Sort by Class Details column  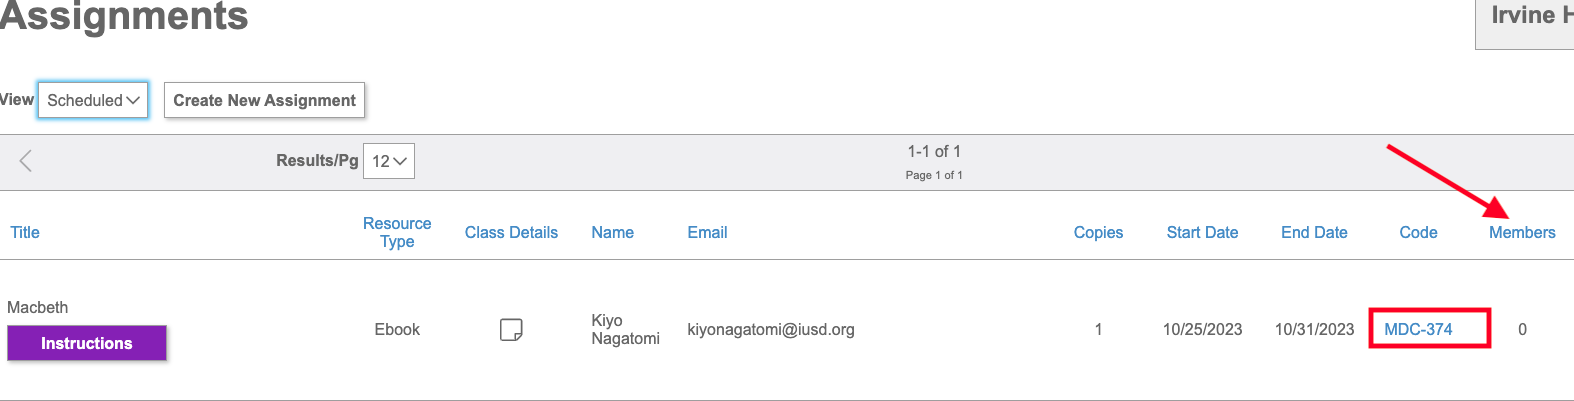click(x=511, y=232)
